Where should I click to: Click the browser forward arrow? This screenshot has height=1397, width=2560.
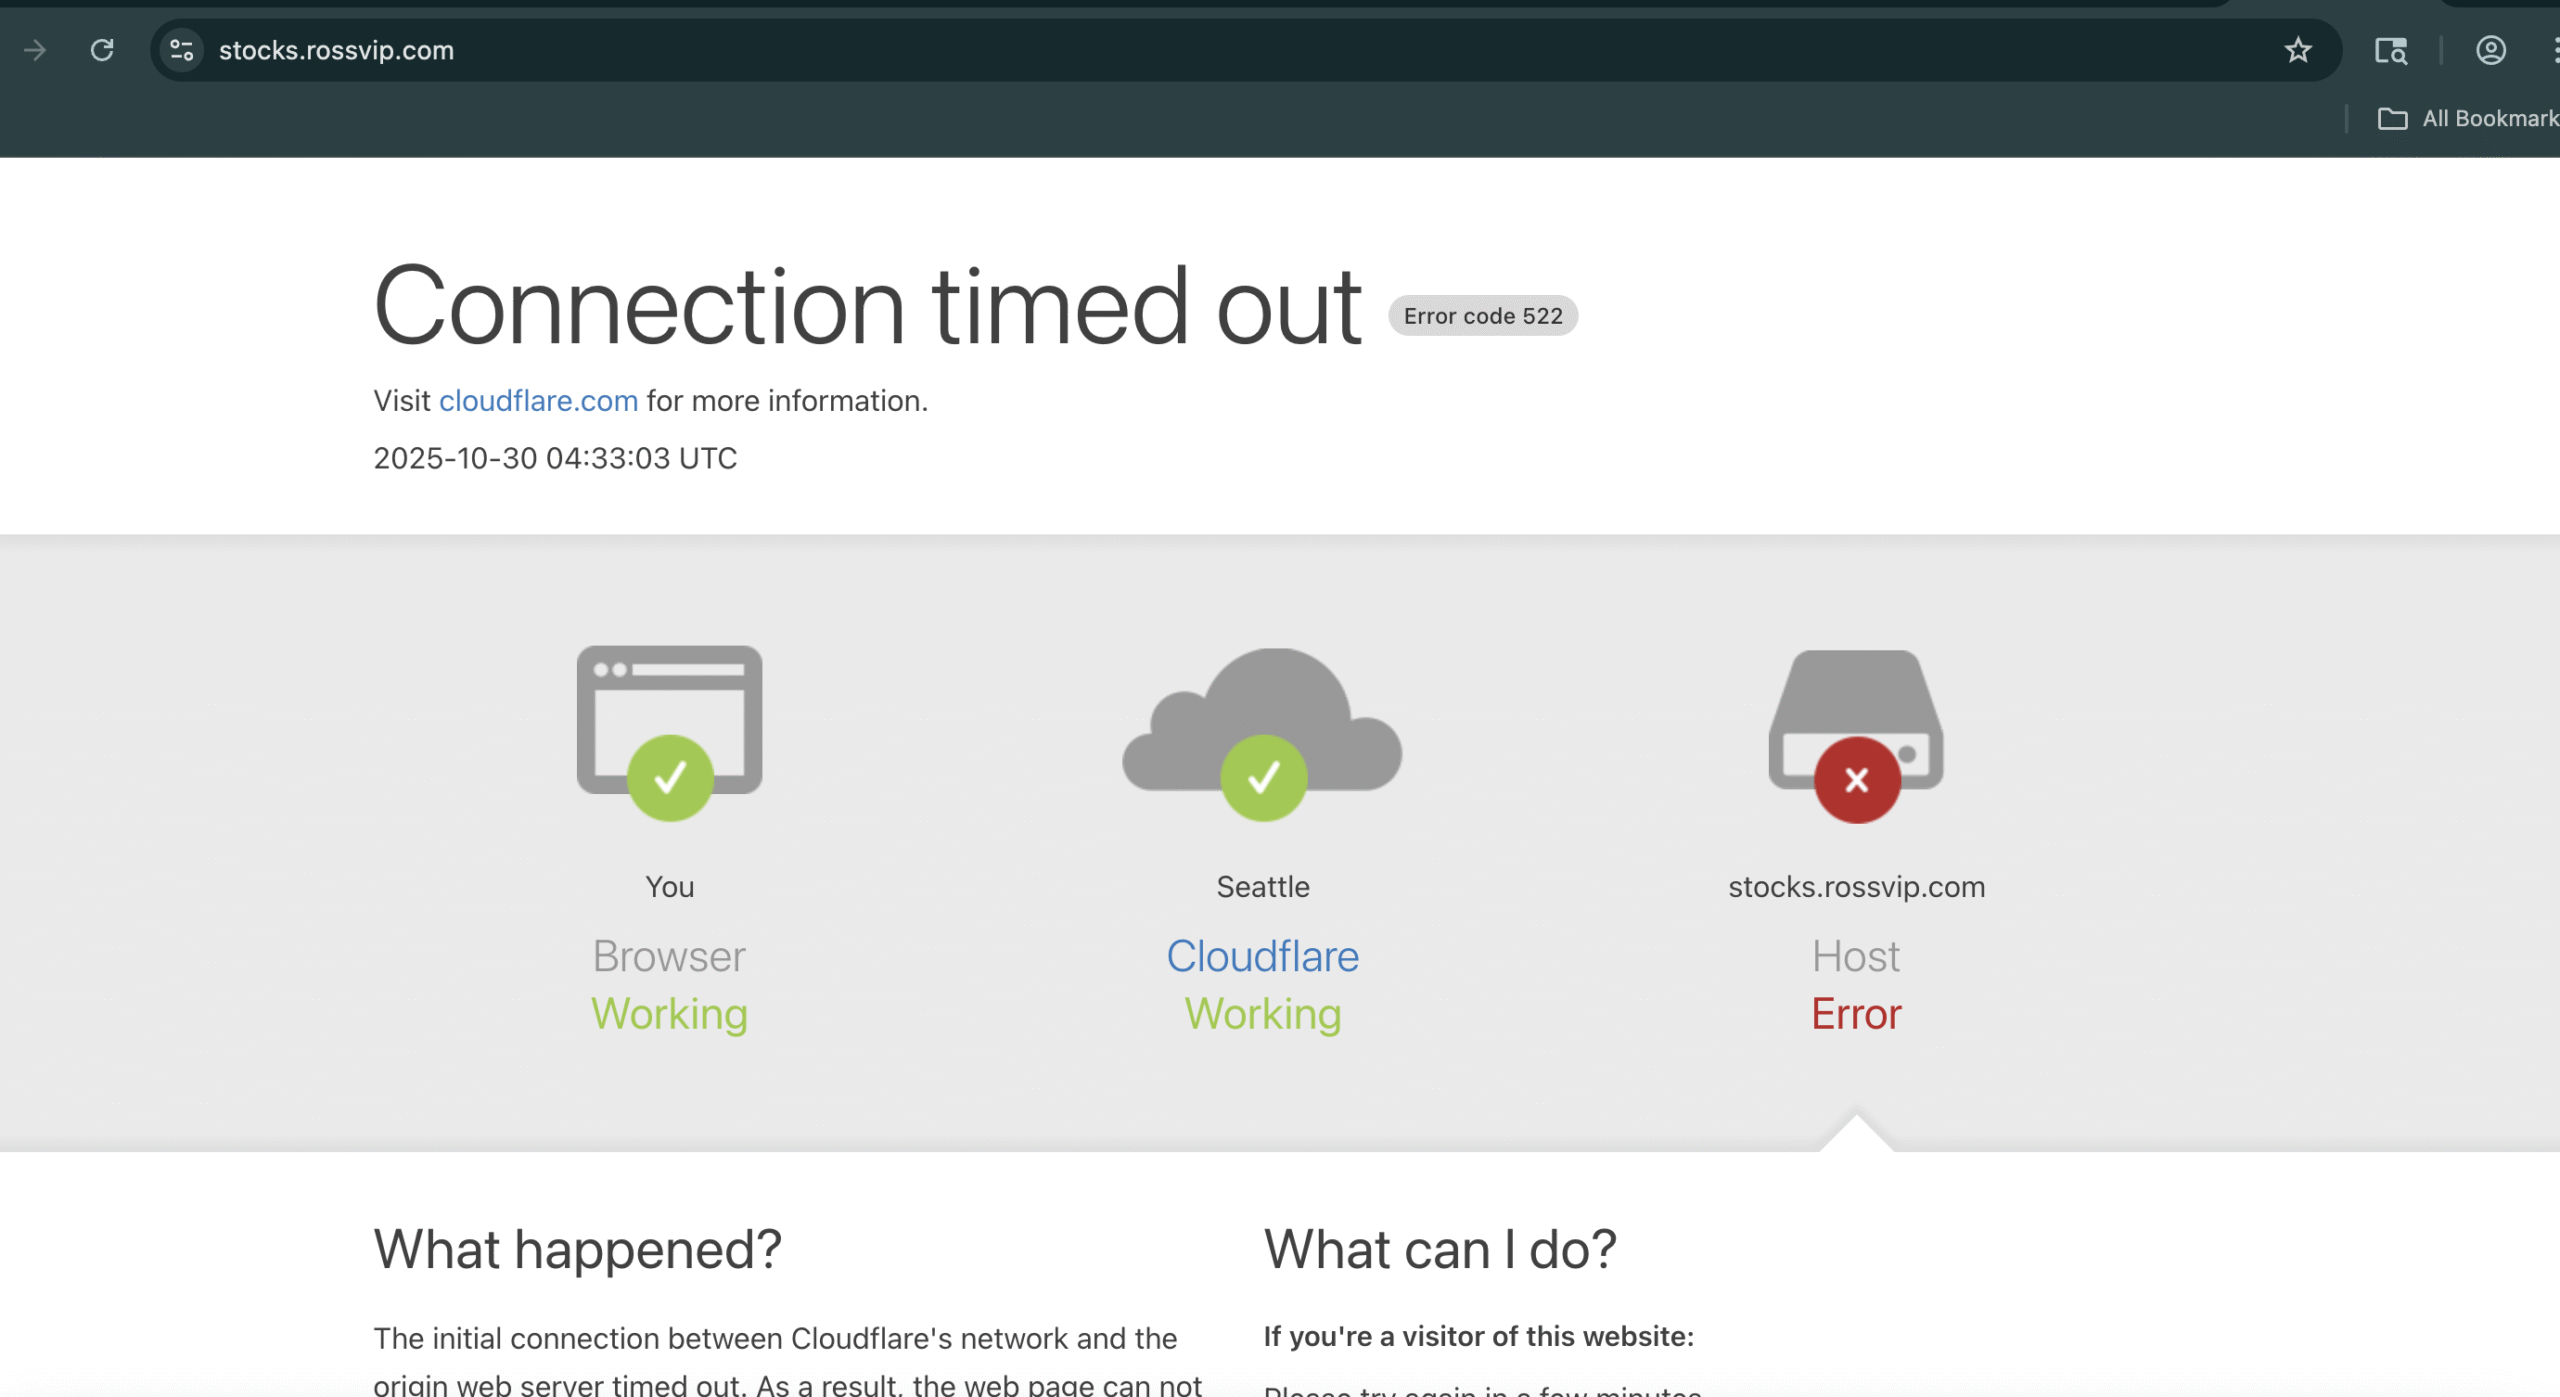[35, 50]
